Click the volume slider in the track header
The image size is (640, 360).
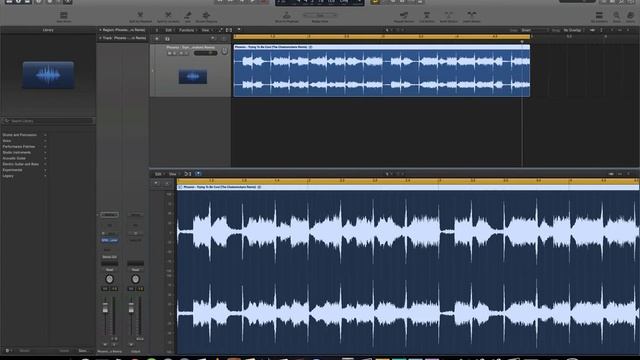[x=206, y=53]
